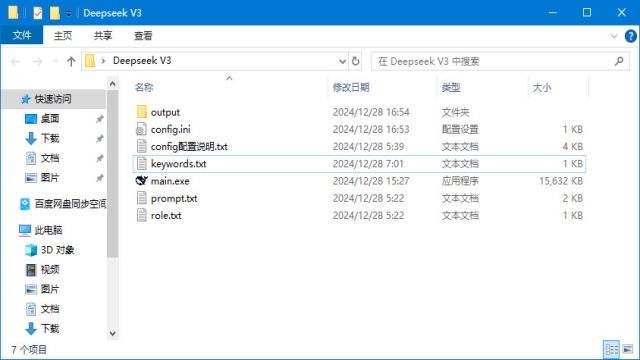Select the prompt.txt file name
The height and width of the screenshot is (360, 640).
[174, 198]
